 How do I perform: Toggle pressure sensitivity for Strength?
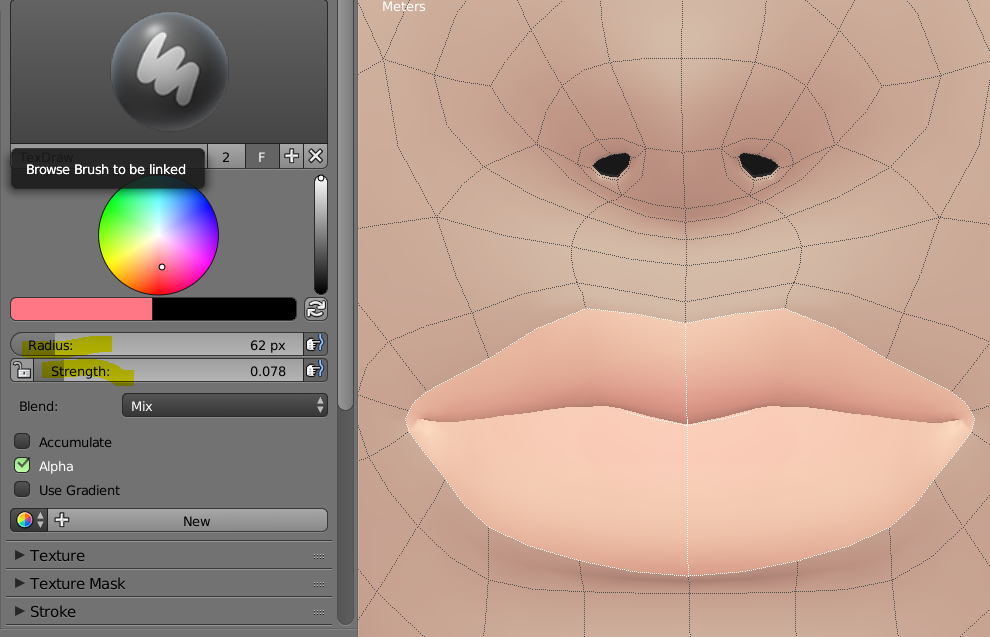pos(315,371)
